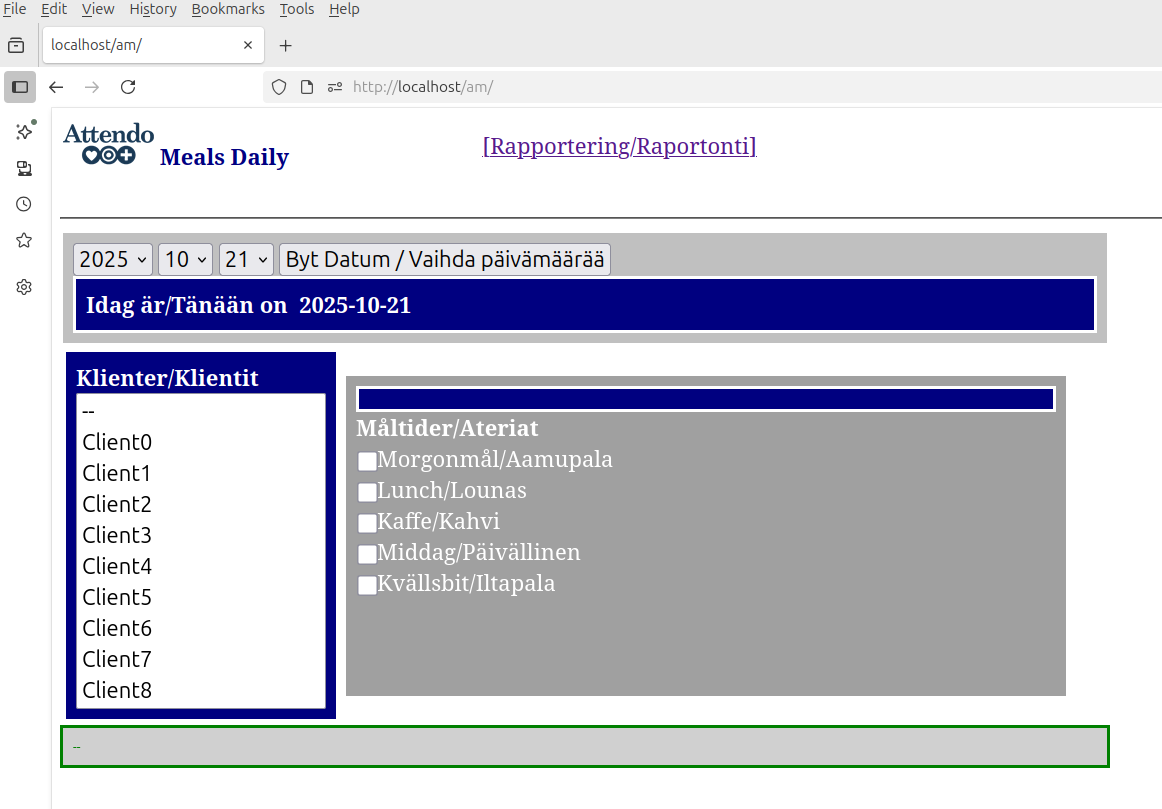Enable the Lunch/Lounas checkbox

coord(367,492)
